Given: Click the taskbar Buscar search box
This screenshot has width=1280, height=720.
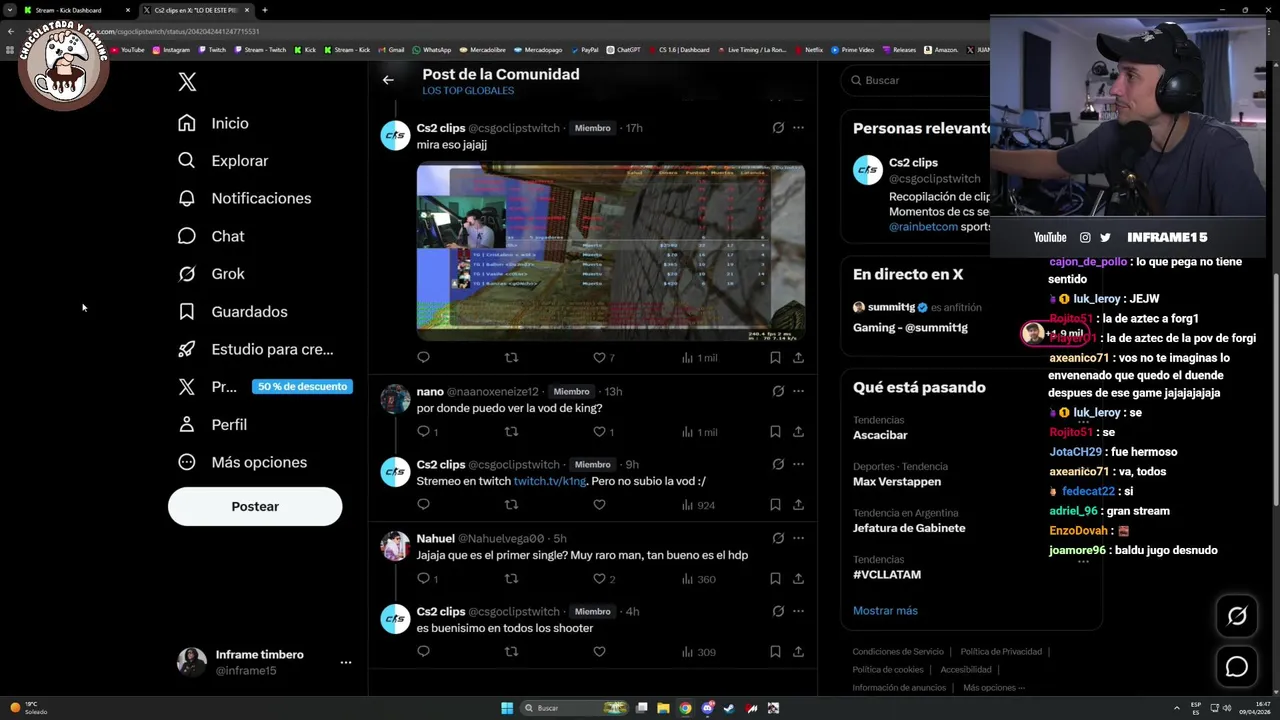Looking at the screenshot, I should (575, 708).
